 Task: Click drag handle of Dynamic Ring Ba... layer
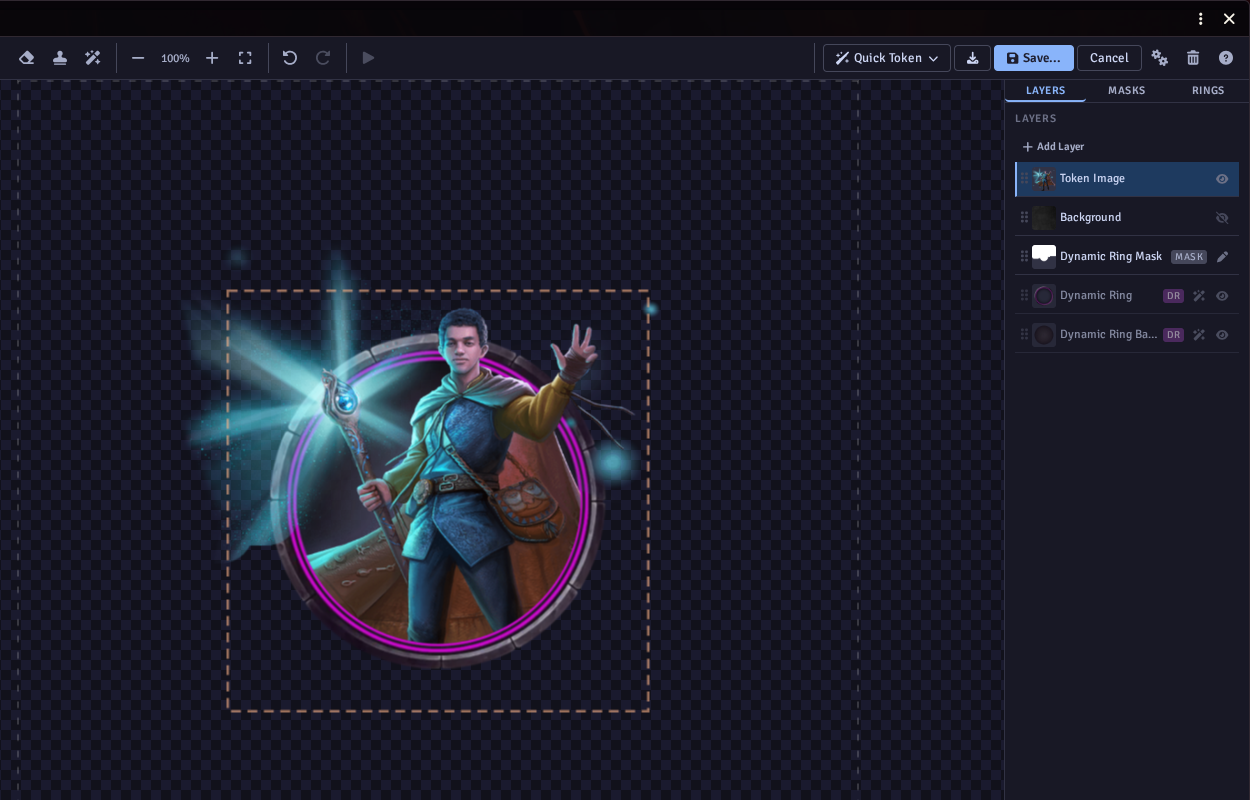point(1024,334)
